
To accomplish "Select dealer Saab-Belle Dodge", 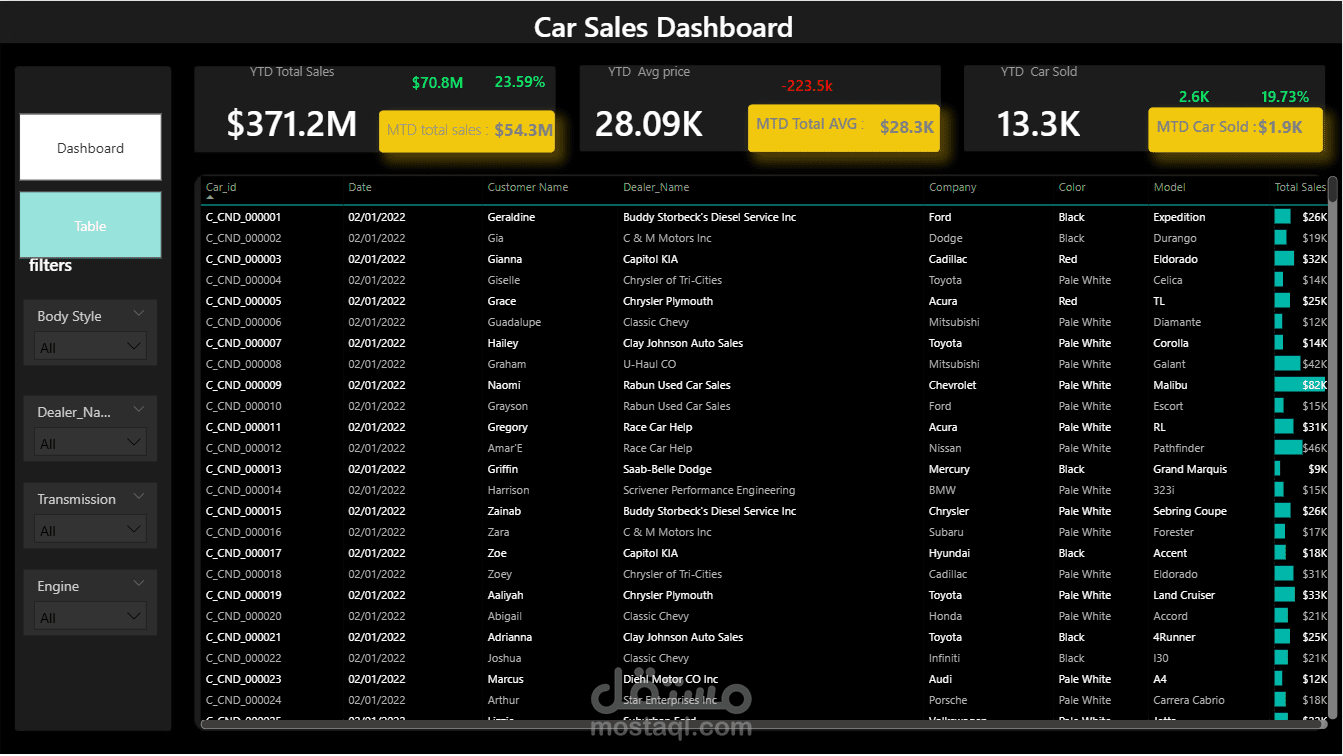I will (x=667, y=469).
